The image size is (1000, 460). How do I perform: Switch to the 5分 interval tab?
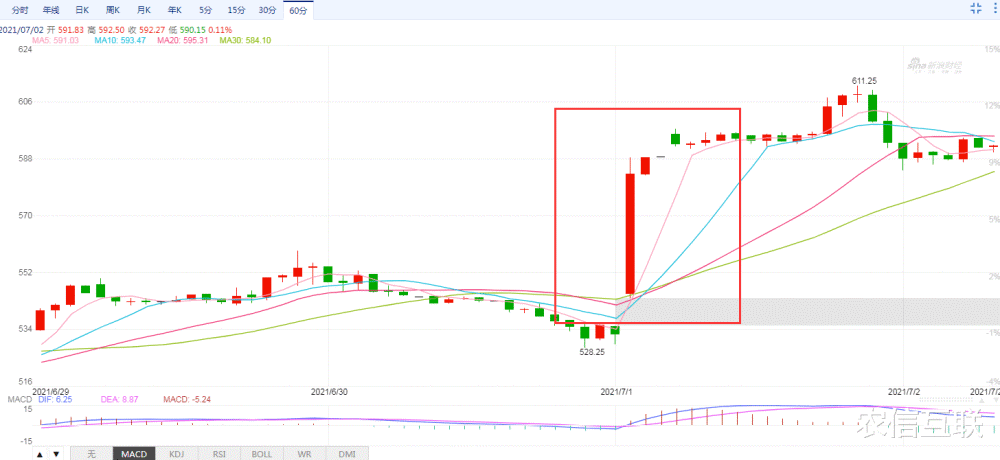pyautogui.click(x=205, y=10)
